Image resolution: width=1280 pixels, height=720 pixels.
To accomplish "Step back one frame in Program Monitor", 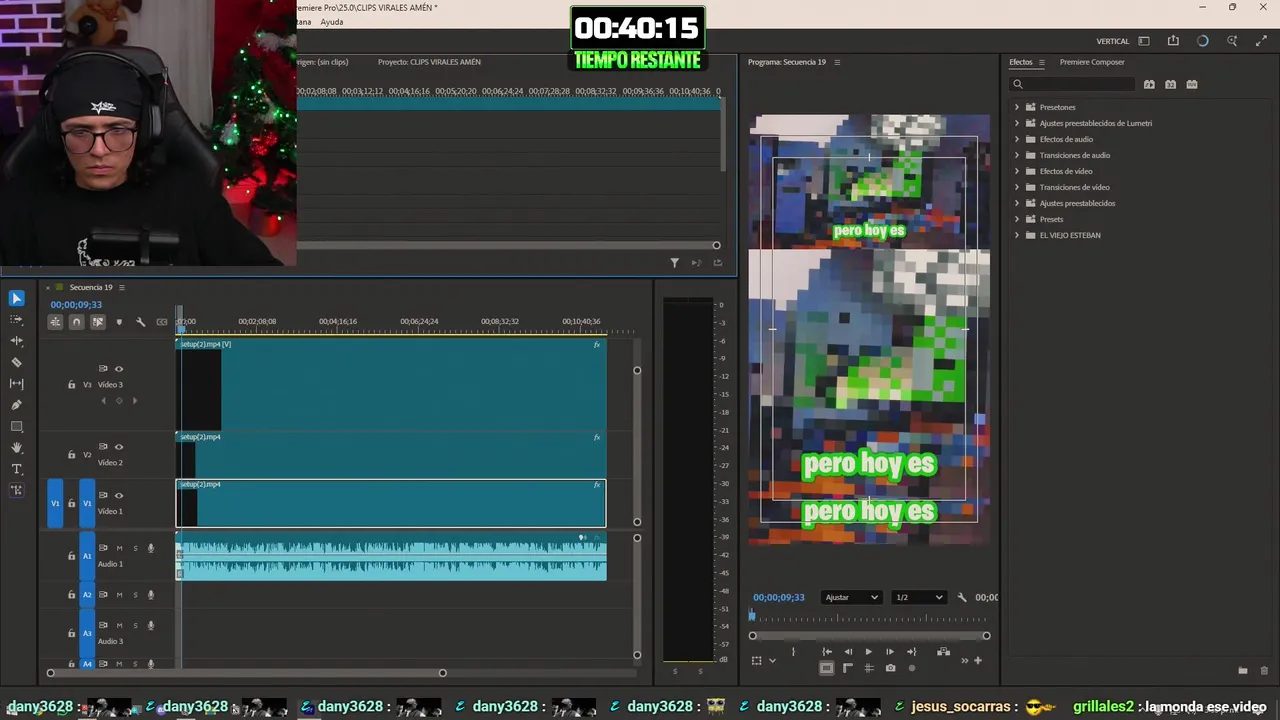I will pyautogui.click(x=848, y=651).
